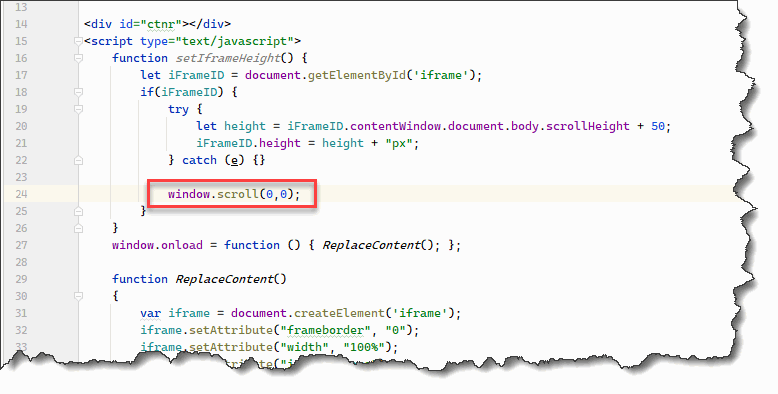Collapse the if(iFrameID) block fold marker
778x394 pixels.
point(78,92)
